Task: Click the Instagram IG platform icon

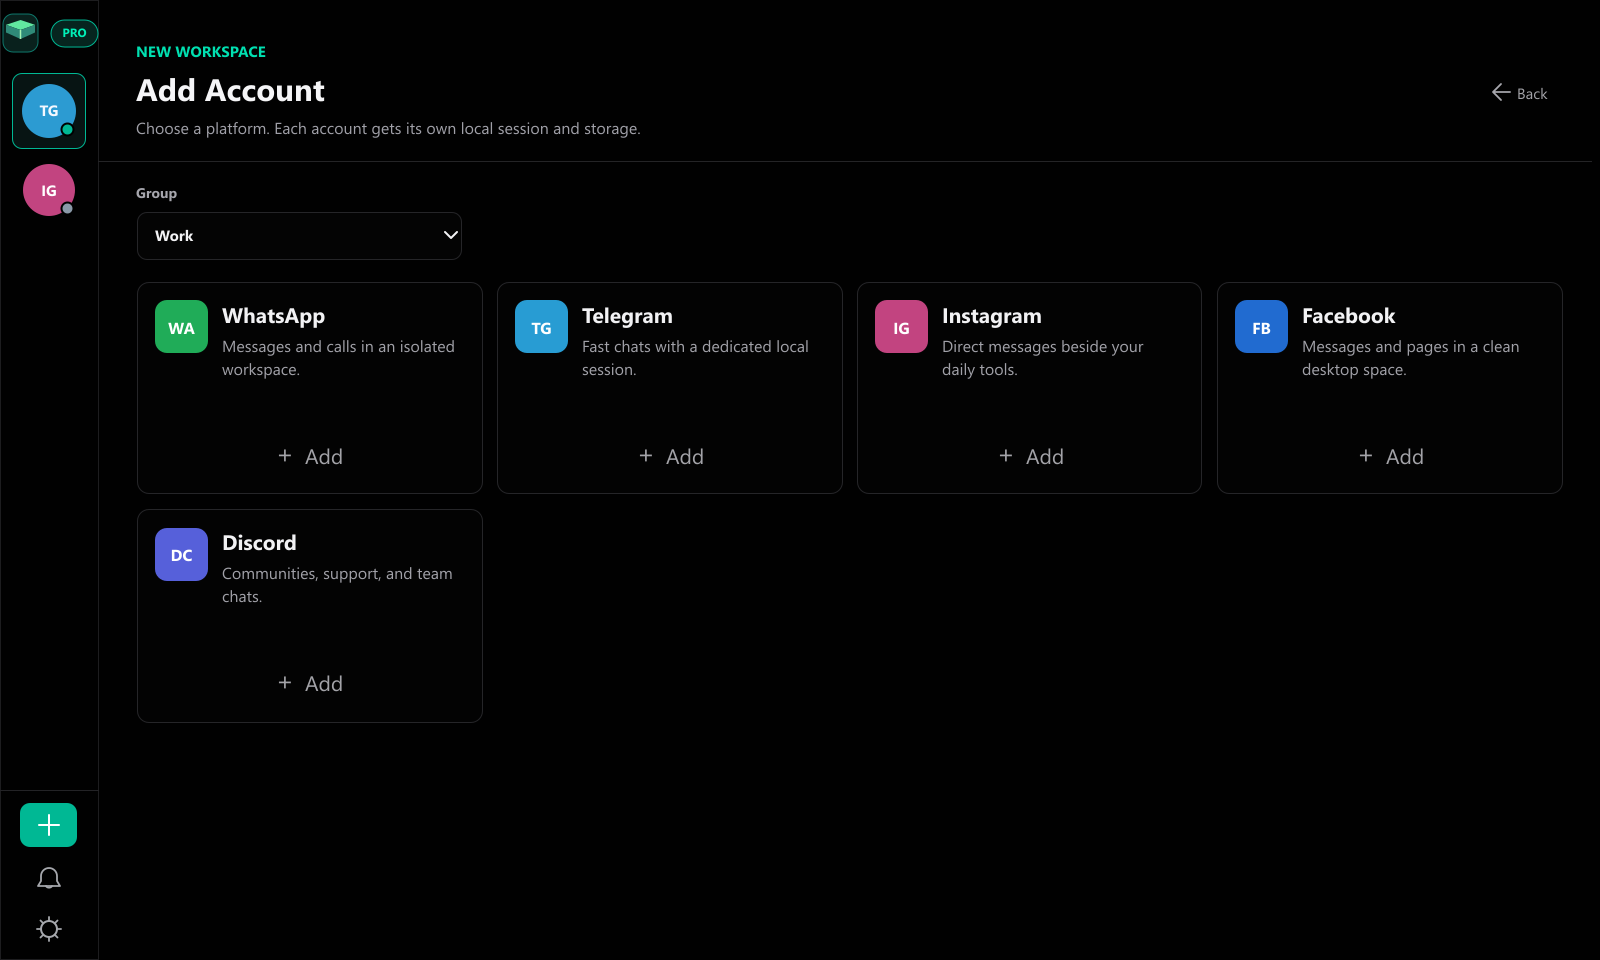Action: click(x=901, y=327)
